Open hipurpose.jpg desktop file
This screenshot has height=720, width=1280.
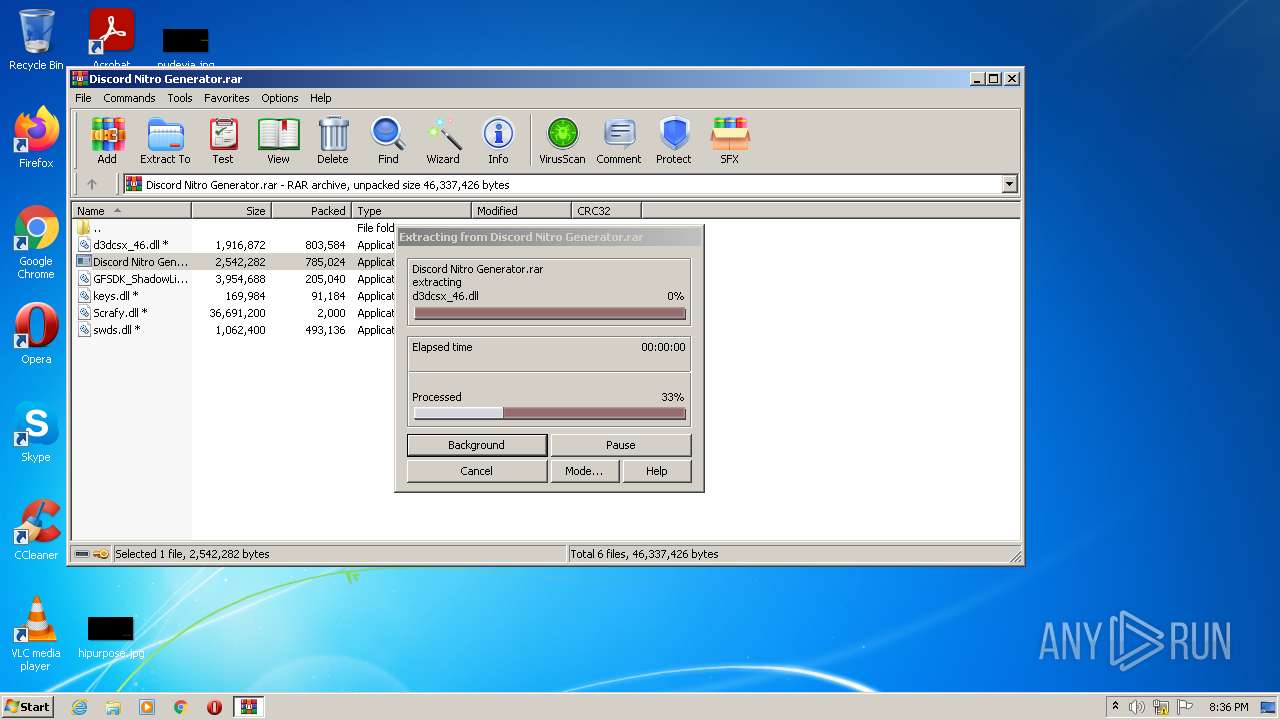tap(111, 637)
